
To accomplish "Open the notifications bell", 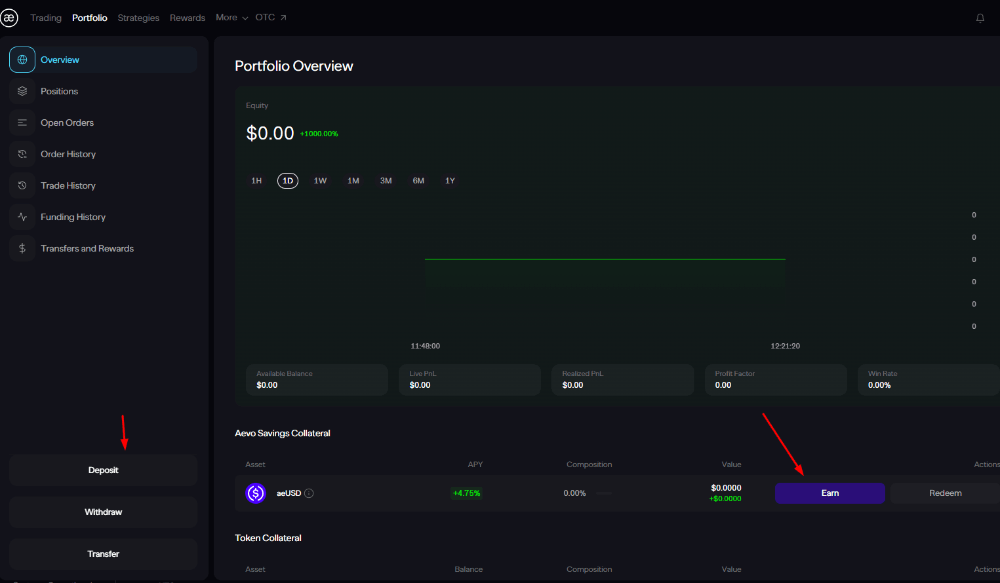I will coord(980,18).
